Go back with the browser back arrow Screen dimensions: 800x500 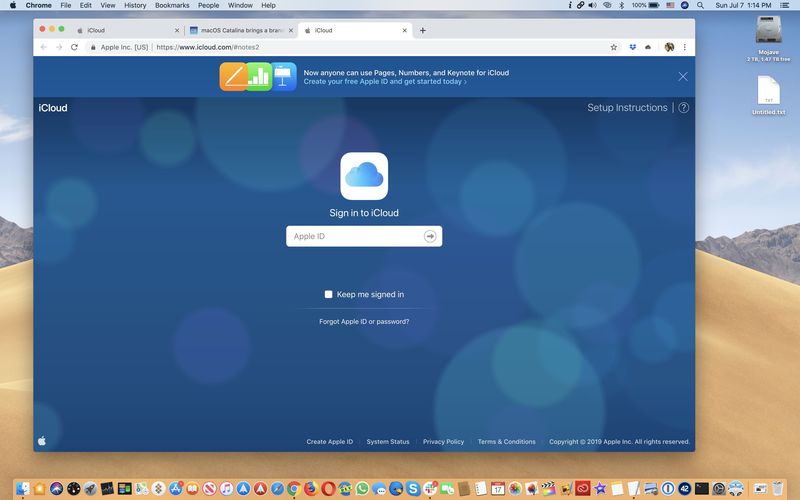[x=44, y=47]
